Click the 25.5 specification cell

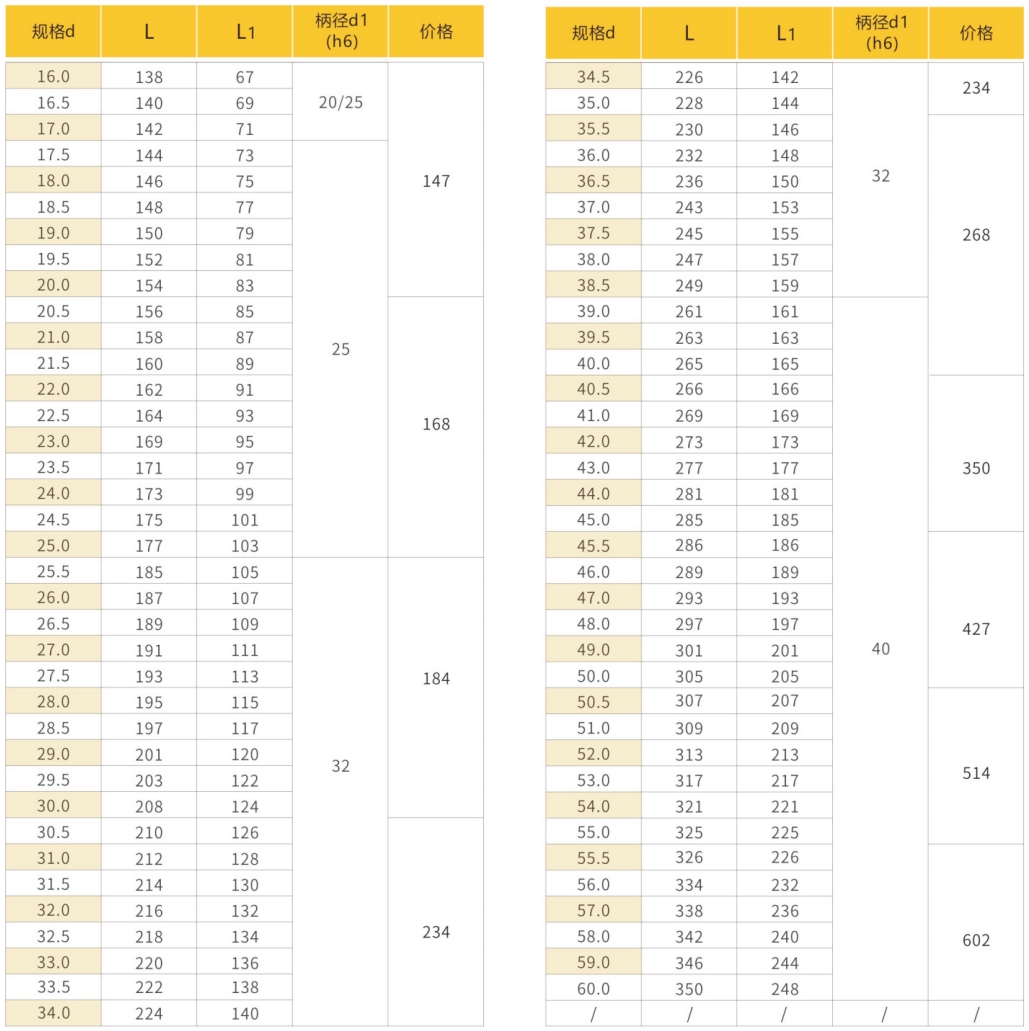pyautogui.click(x=53, y=572)
